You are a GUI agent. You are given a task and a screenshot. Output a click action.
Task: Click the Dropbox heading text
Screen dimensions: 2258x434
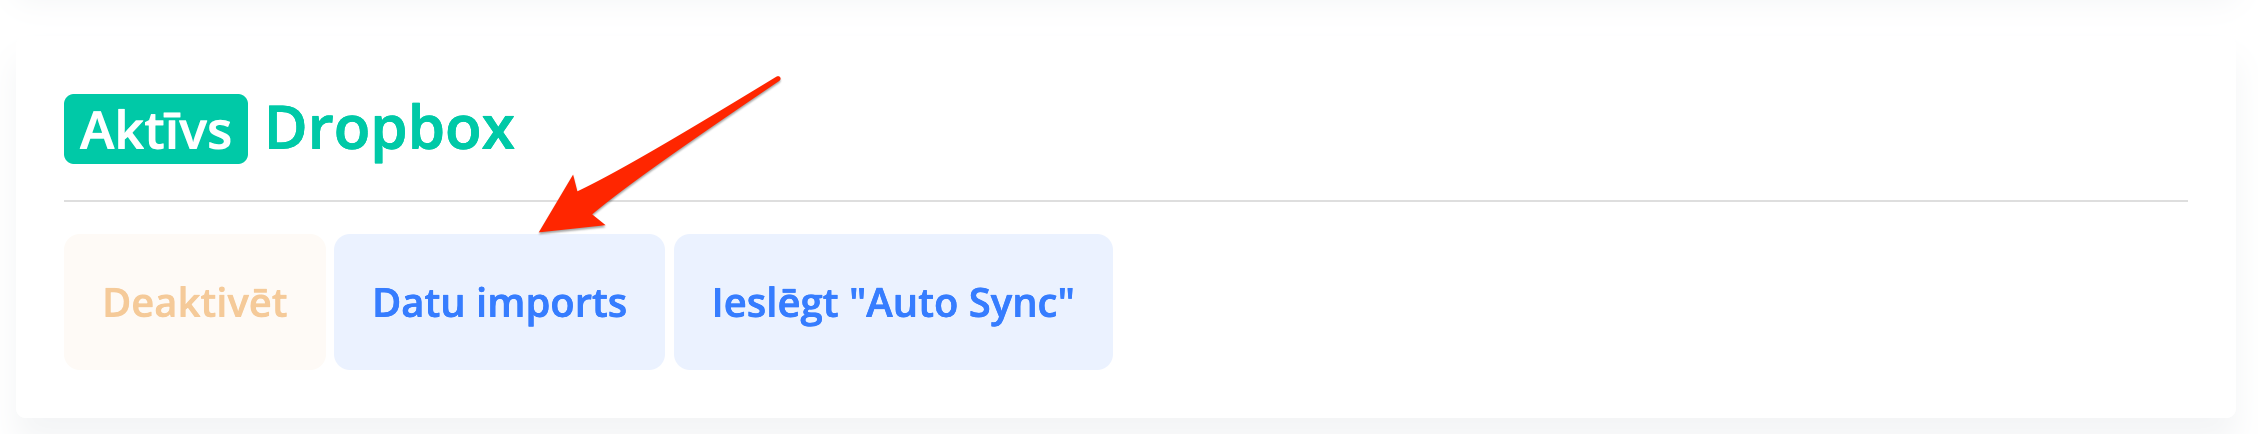(x=390, y=129)
